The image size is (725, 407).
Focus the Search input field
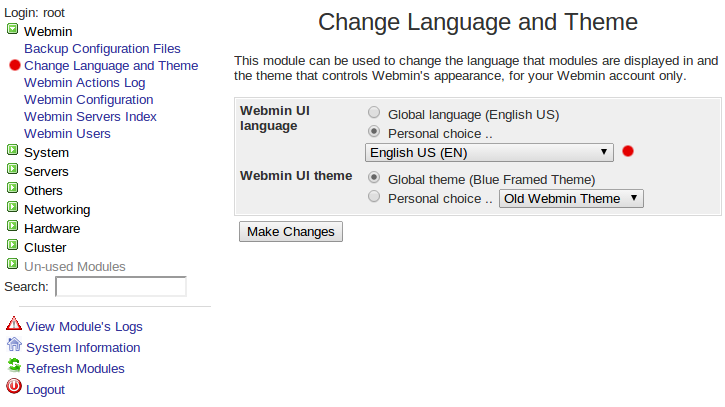tap(121, 286)
